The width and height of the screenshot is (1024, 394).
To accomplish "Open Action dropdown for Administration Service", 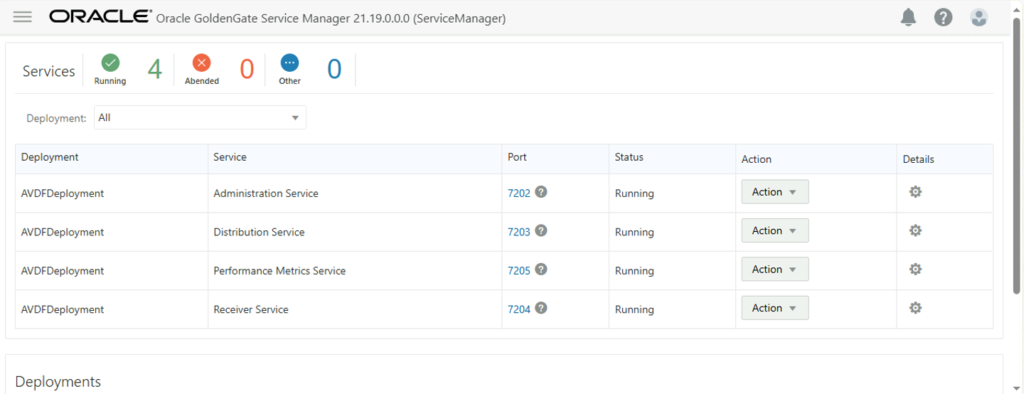I will (x=775, y=192).
